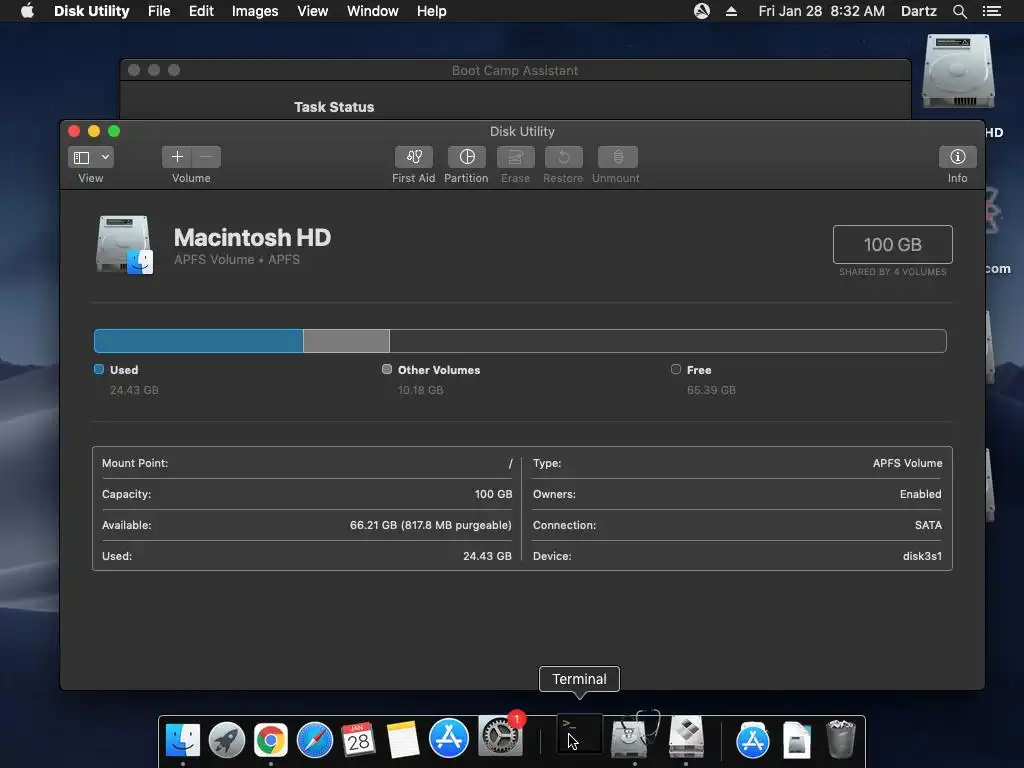Open the Disk Utility app menu
Viewport: 1024px width, 768px height.
coord(91,11)
